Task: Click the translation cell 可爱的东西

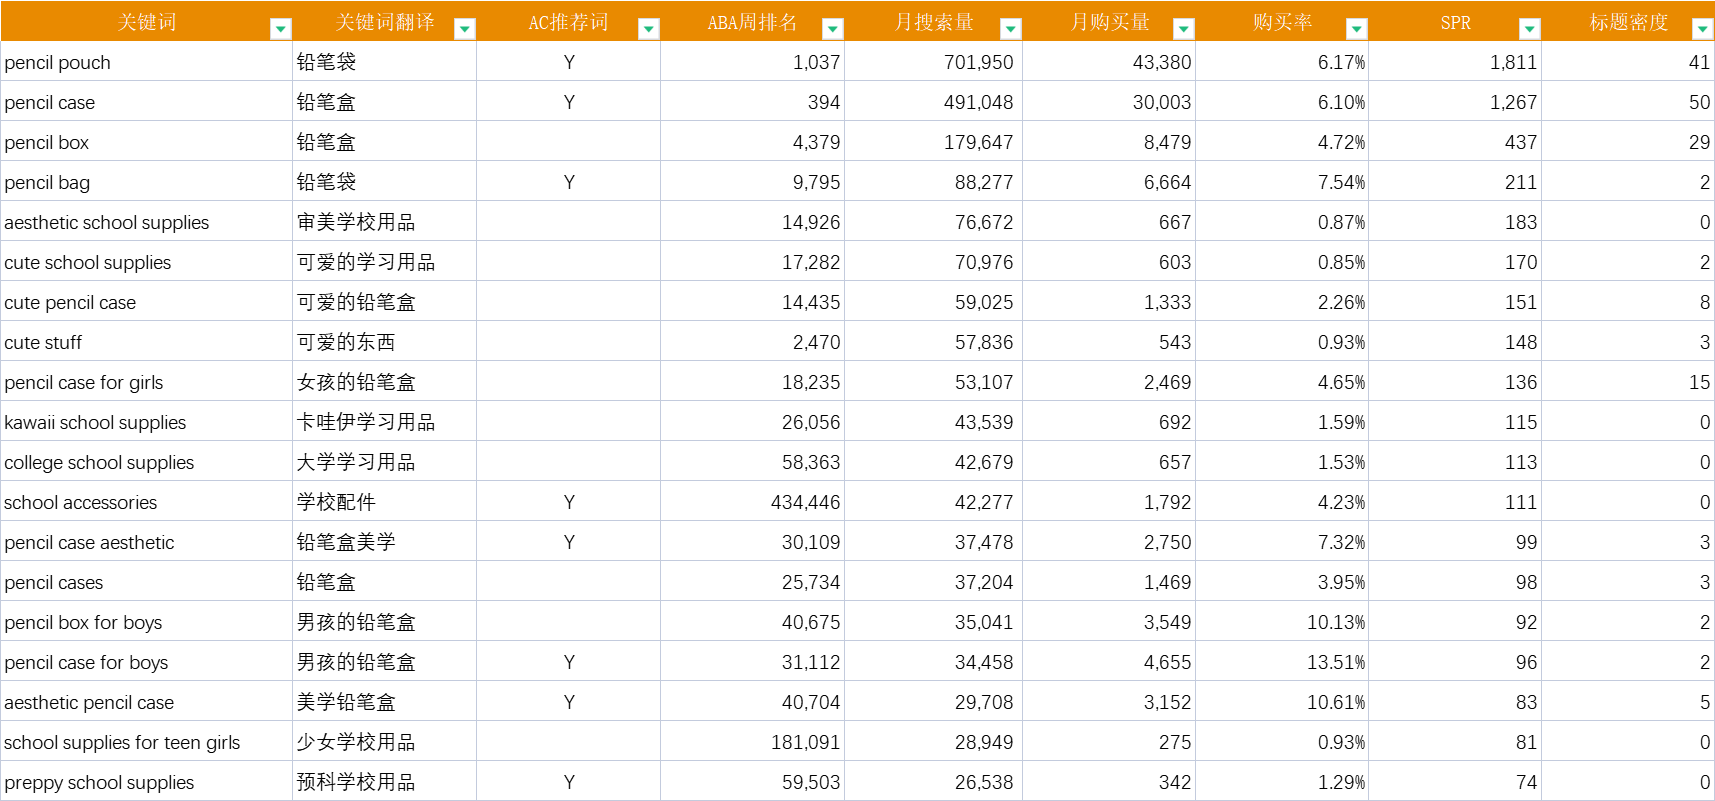Action: pos(384,342)
